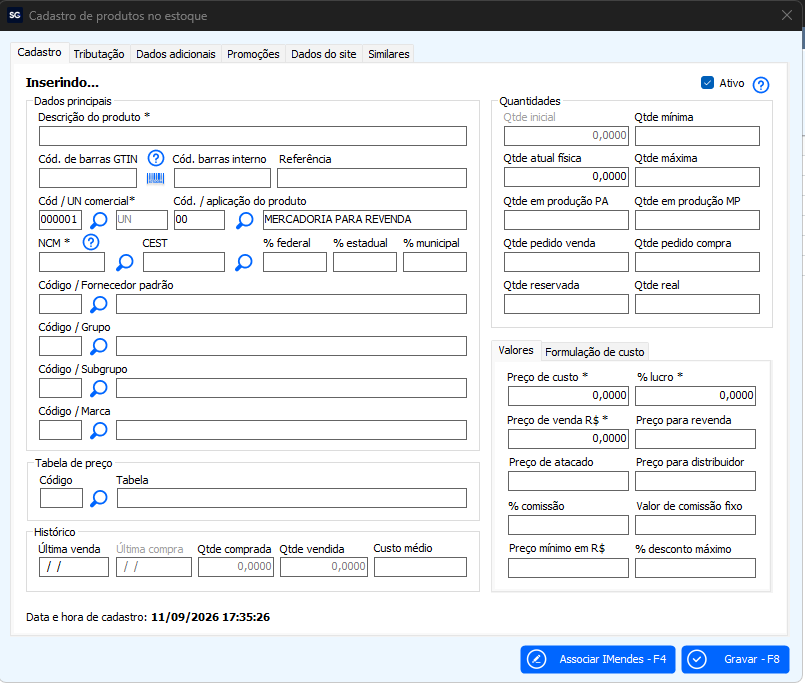Search Marca with magnifier icon
This screenshot has height=683, width=805.
[x=99, y=430]
